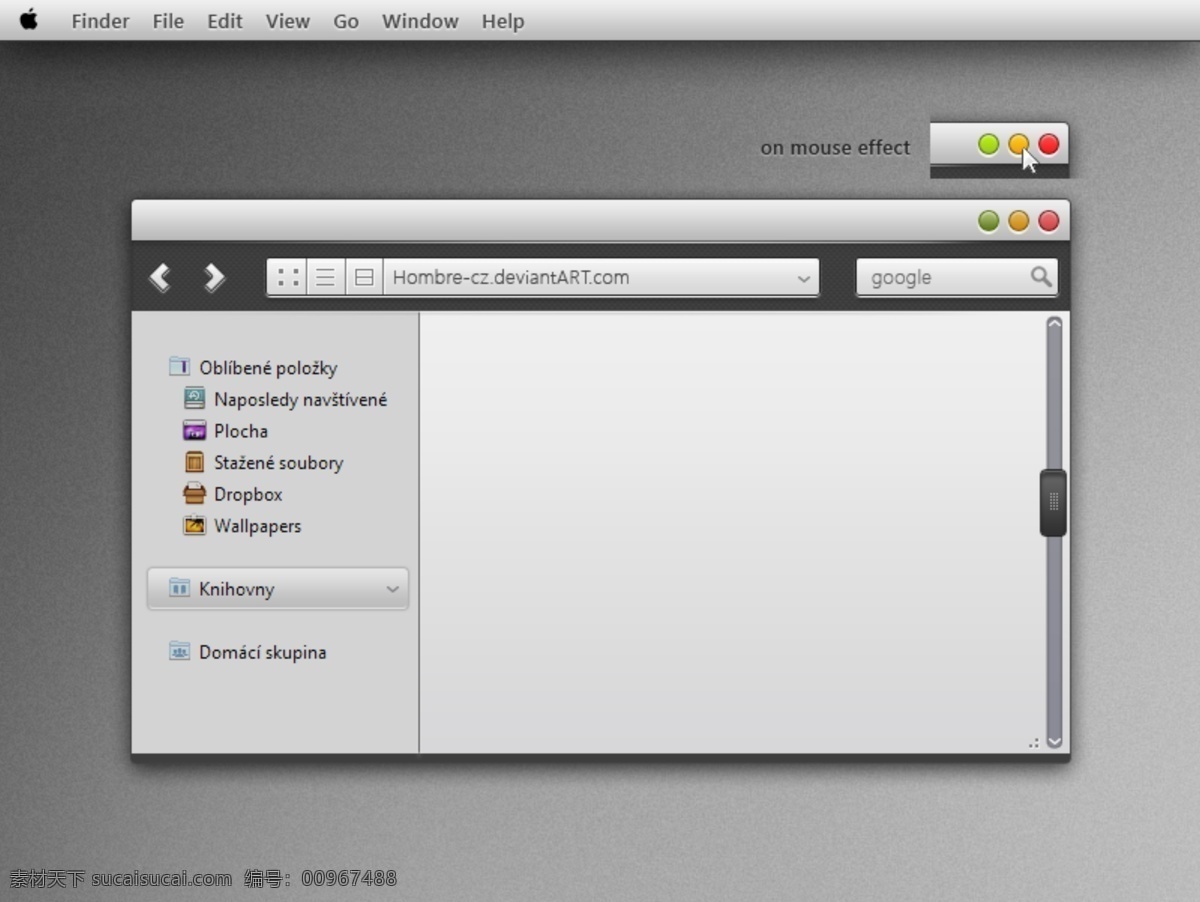The image size is (1200, 902).
Task: Open the Window menu
Action: point(420,21)
